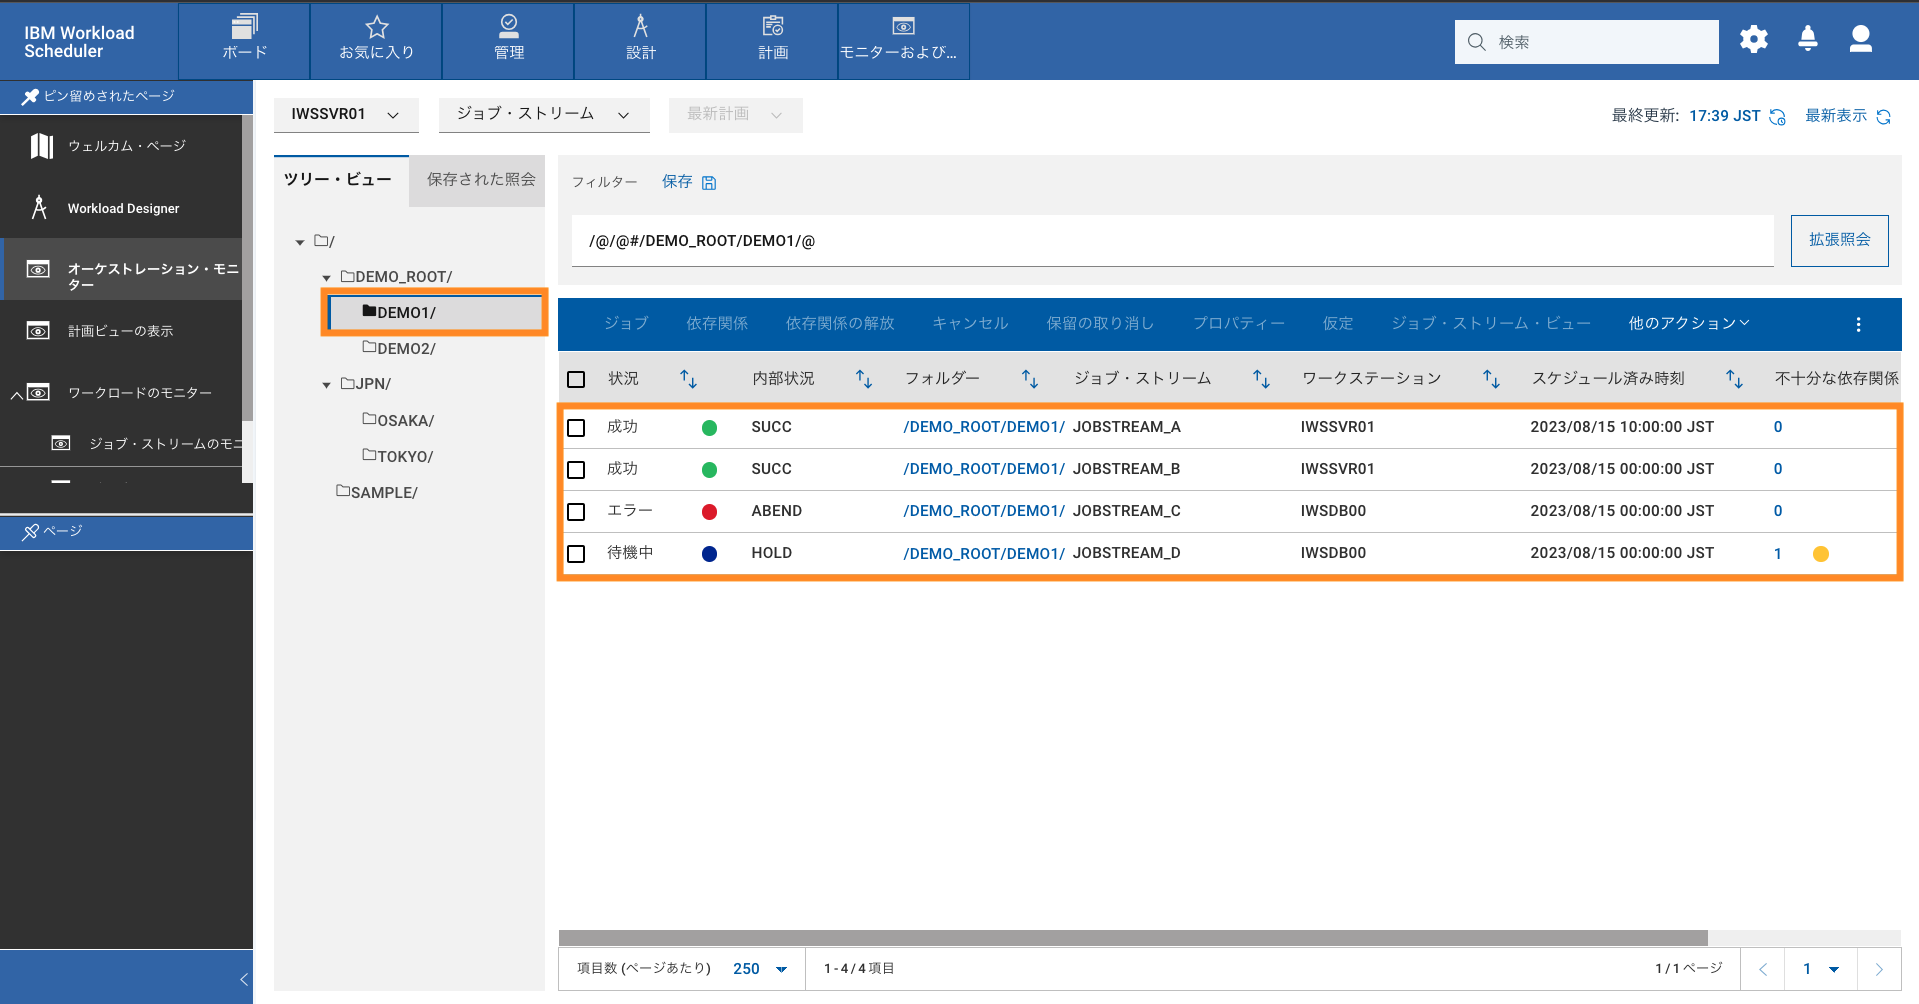
Task: Sort by the スケジュール済み時刻 column arrows
Action: coord(1735,379)
